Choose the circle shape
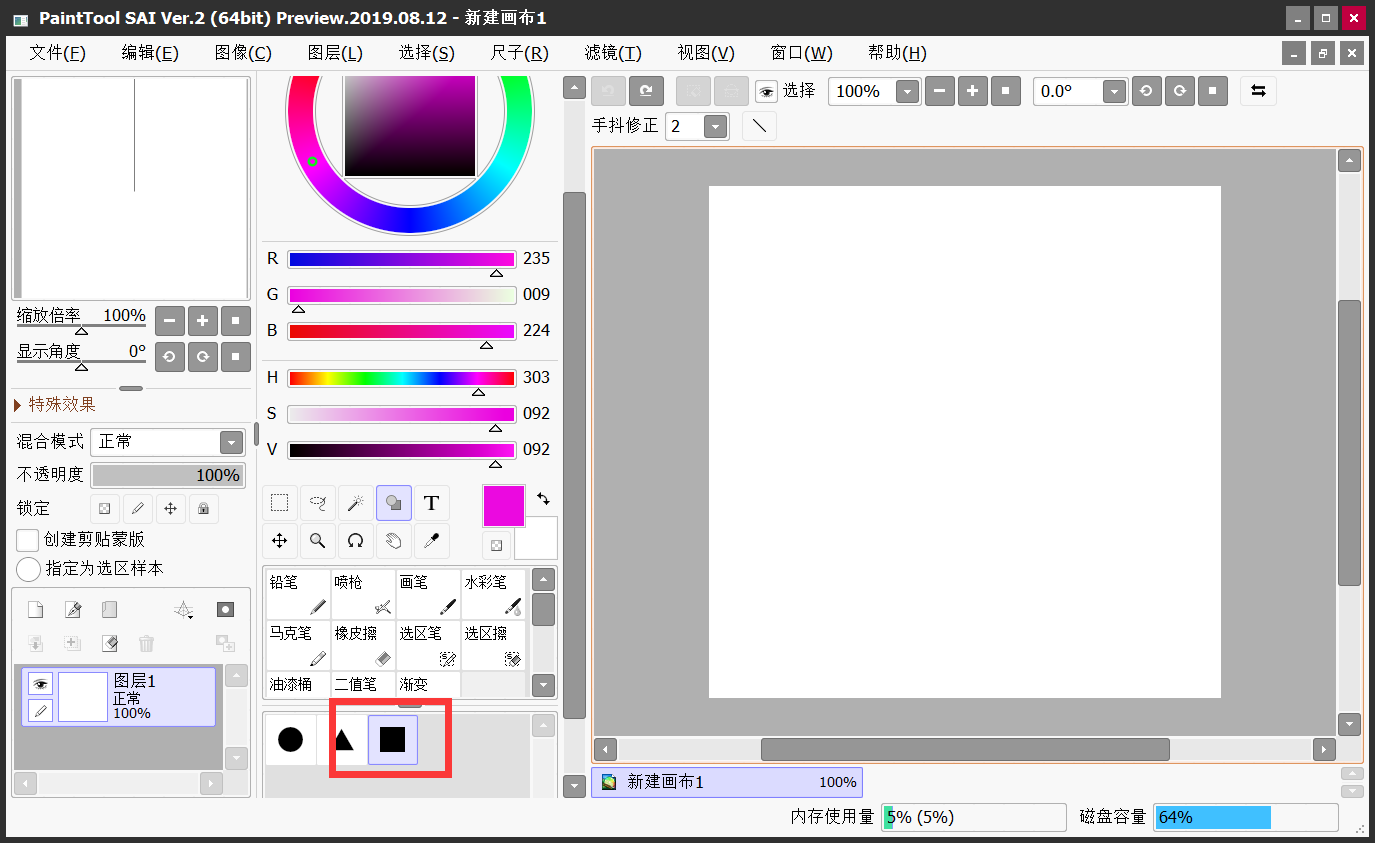Screen dimensions: 1375x843 290,740
